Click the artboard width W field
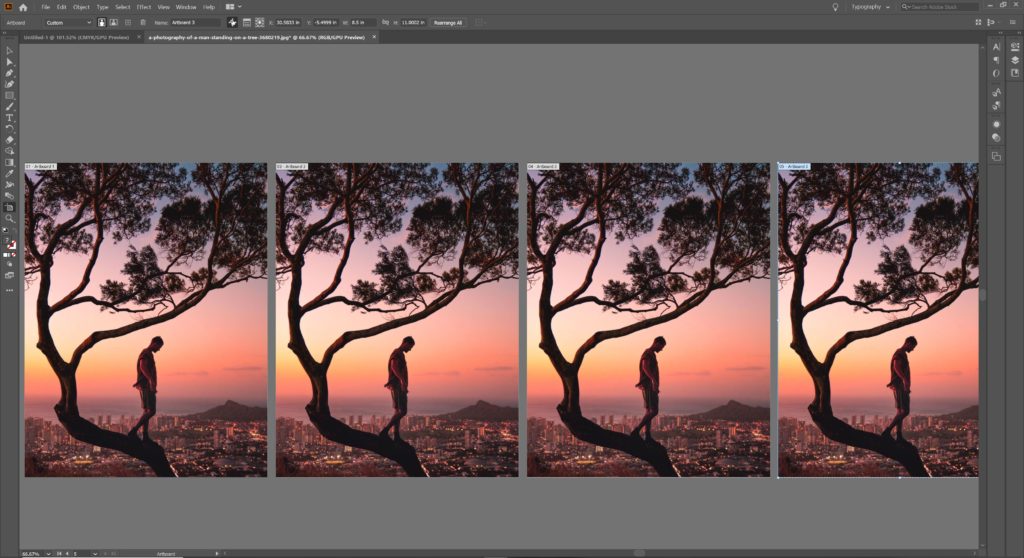The width and height of the screenshot is (1024, 558). [363, 22]
